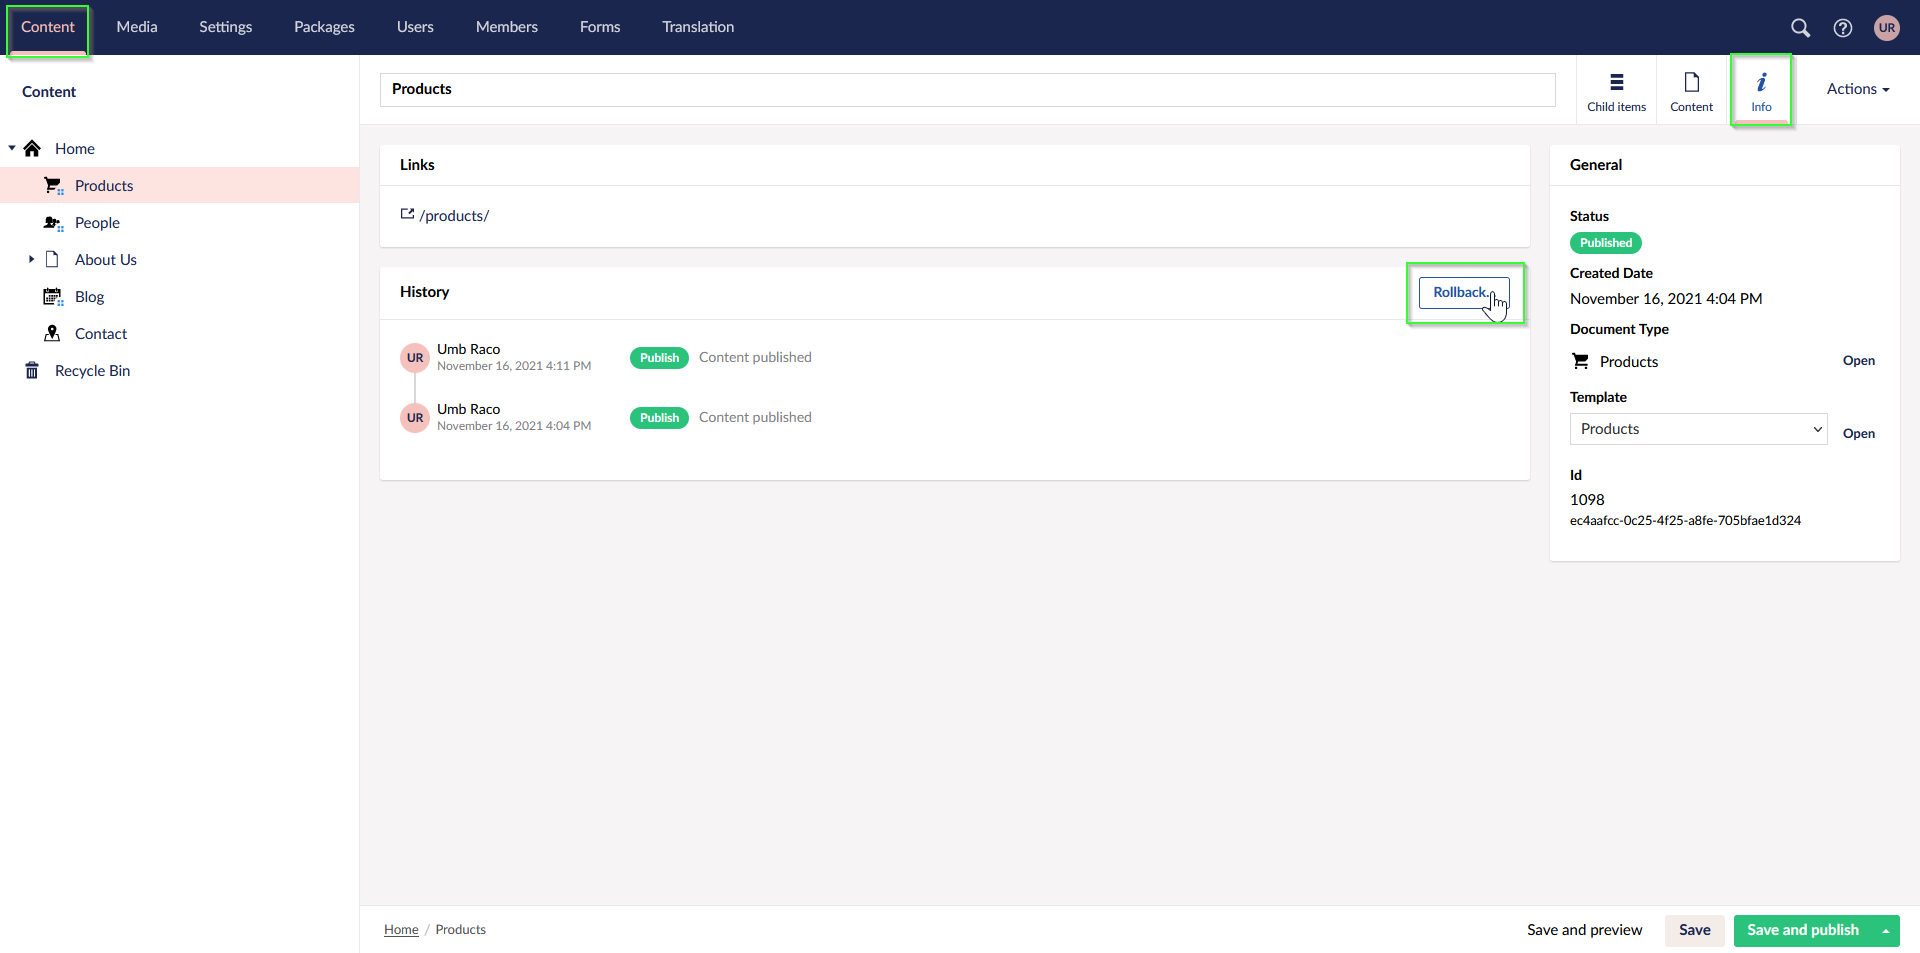1920x953 pixels.
Task: Switch to the Content document view
Action: pos(1691,90)
